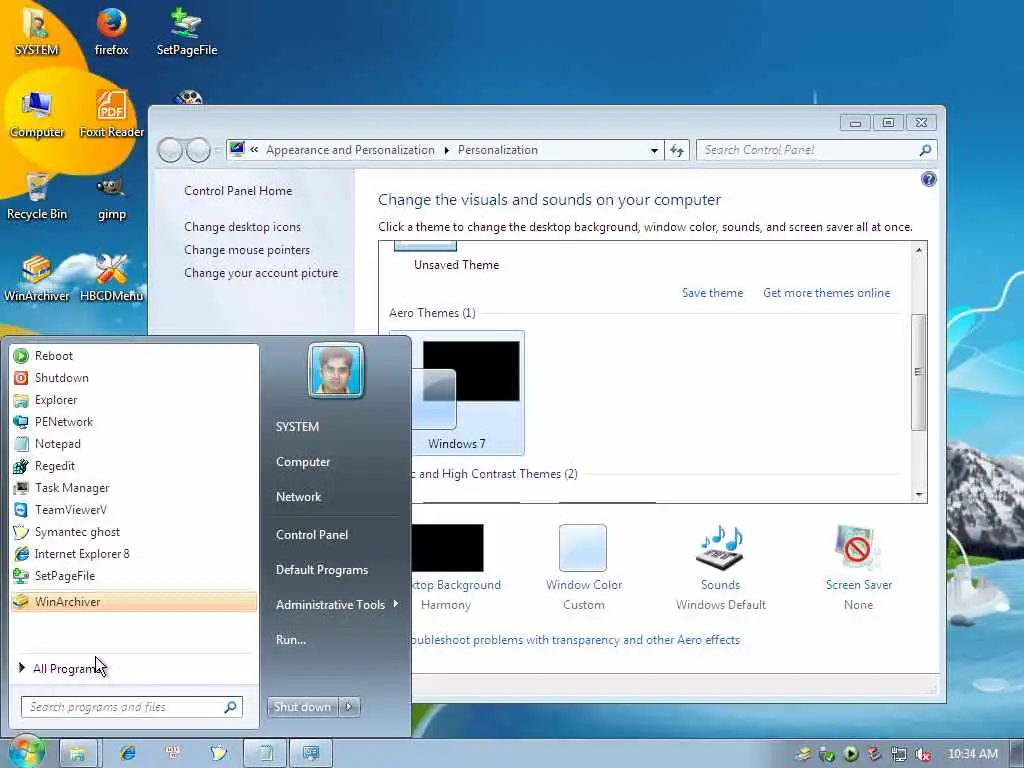Image resolution: width=1024 pixels, height=768 pixels.
Task: Launch Regedit from the Start menu
Action: click(x=134, y=466)
